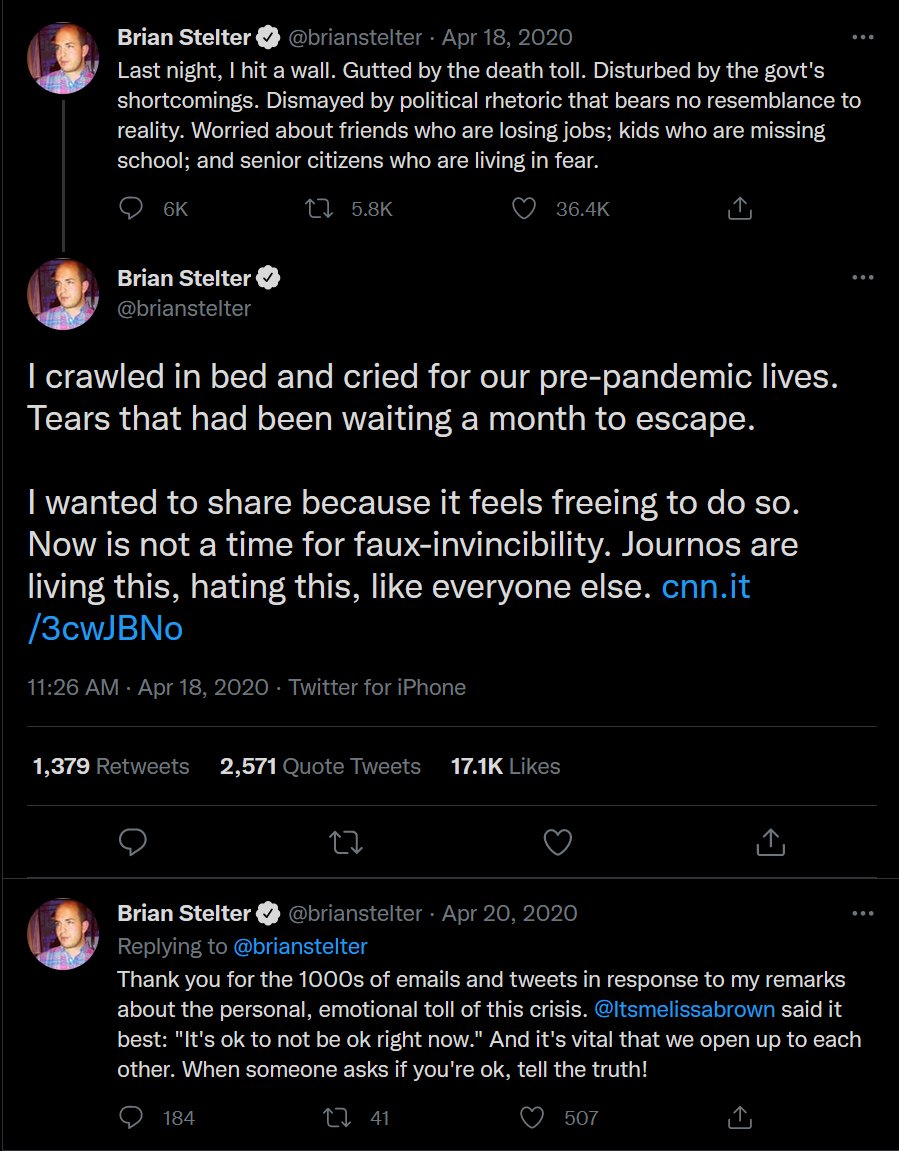
Task: Reply to the Apr 18 first tweet
Action: 131,209
